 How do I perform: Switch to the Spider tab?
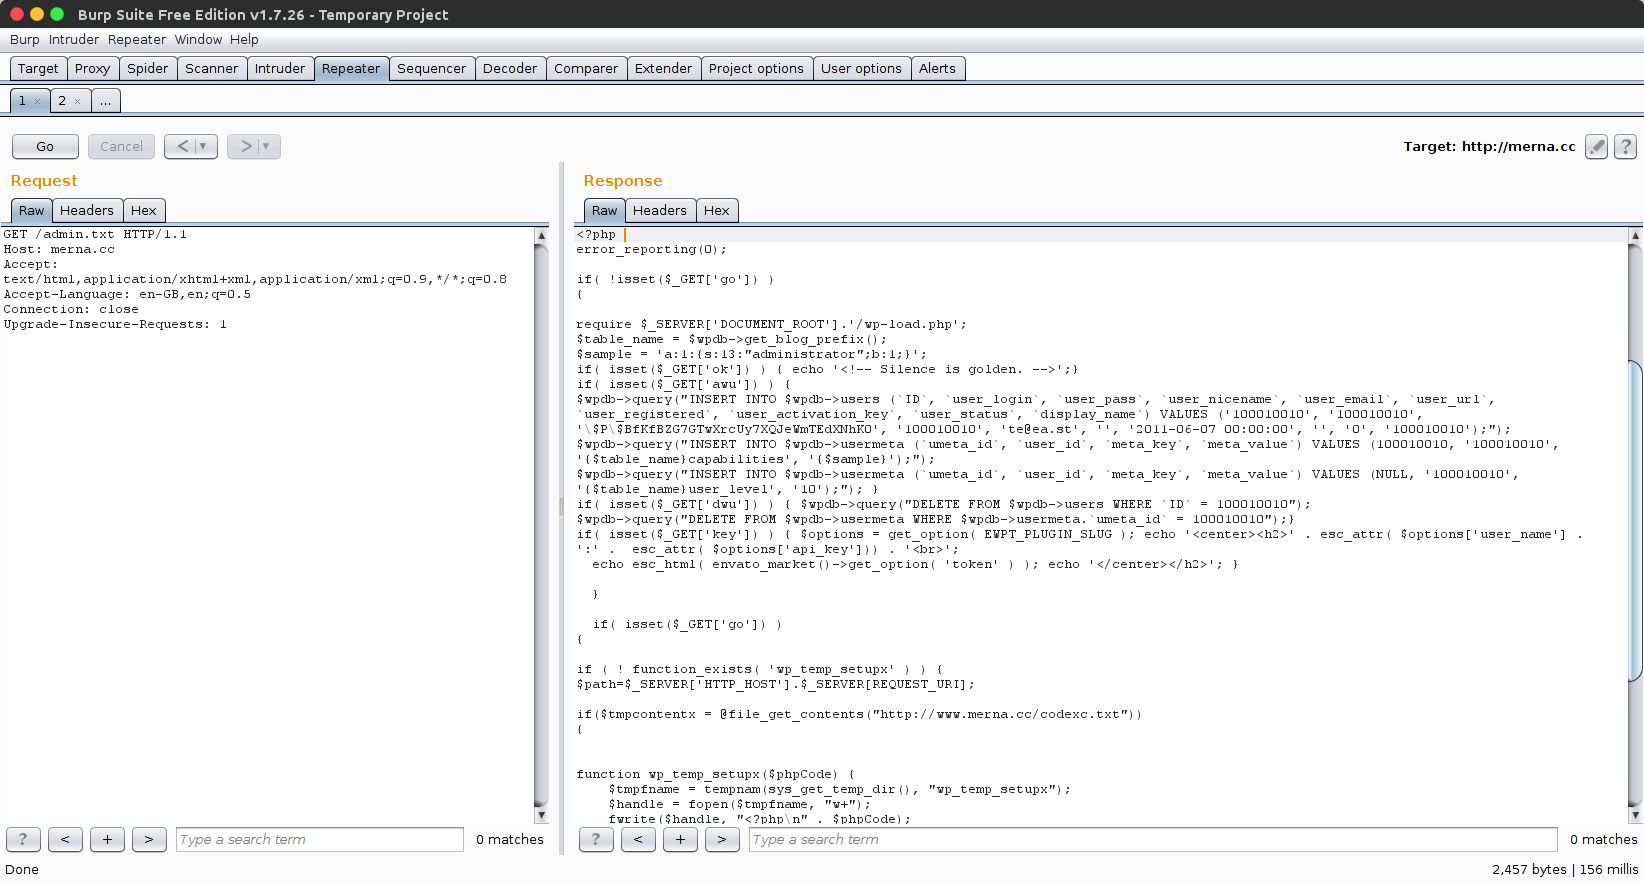(x=148, y=68)
